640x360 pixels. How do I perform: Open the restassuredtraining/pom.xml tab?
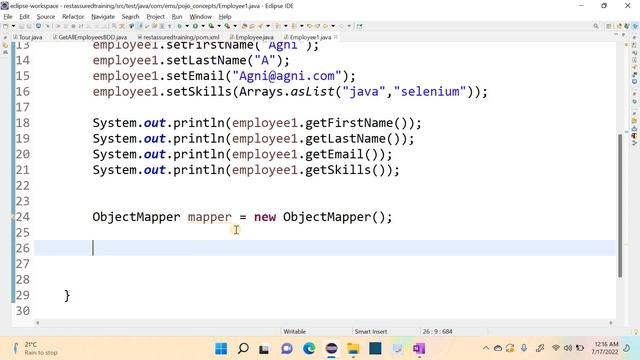[x=178, y=37]
